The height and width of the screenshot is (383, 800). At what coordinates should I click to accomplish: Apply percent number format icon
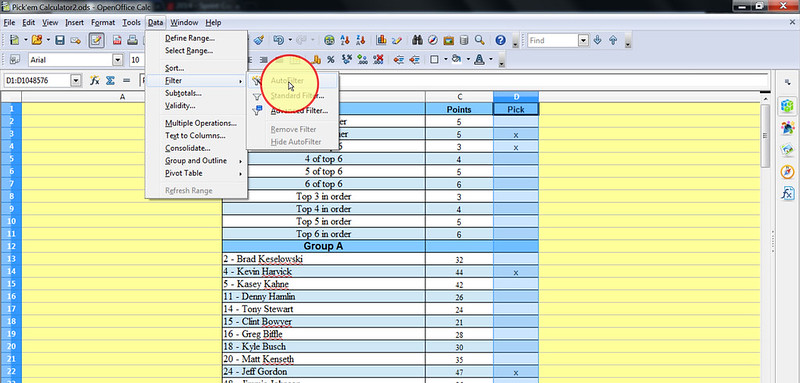(331, 60)
